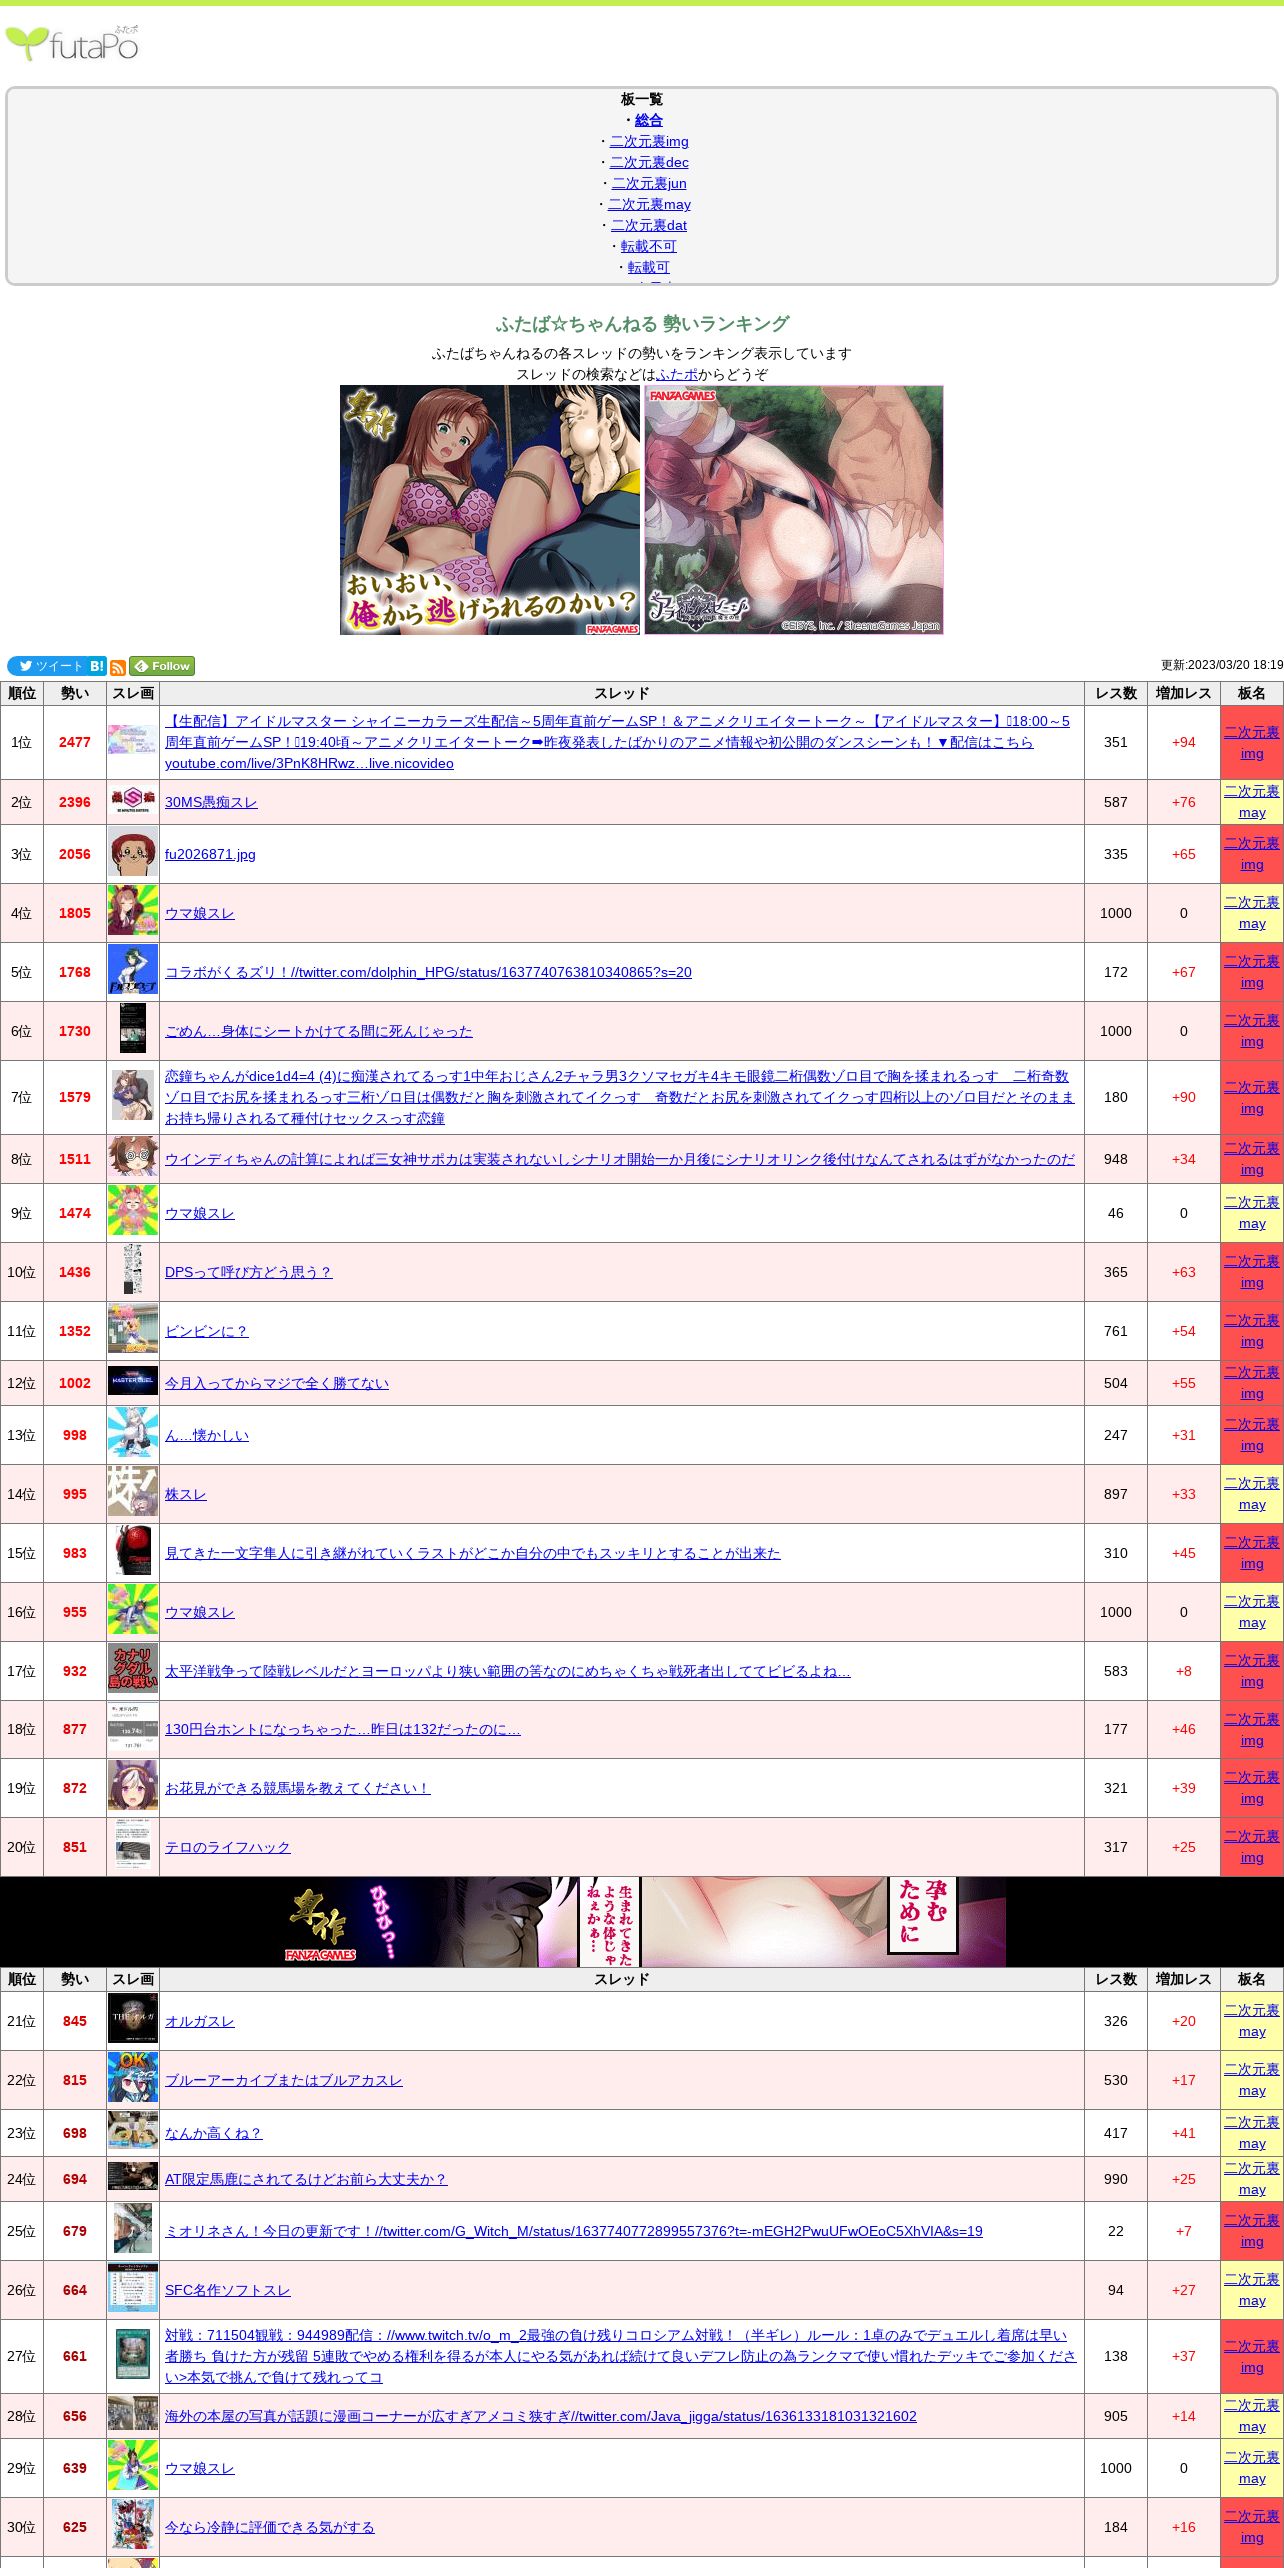Click the 勢い value 2477
The height and width of the screenshot is (2568, 1284).
(75, 742)
